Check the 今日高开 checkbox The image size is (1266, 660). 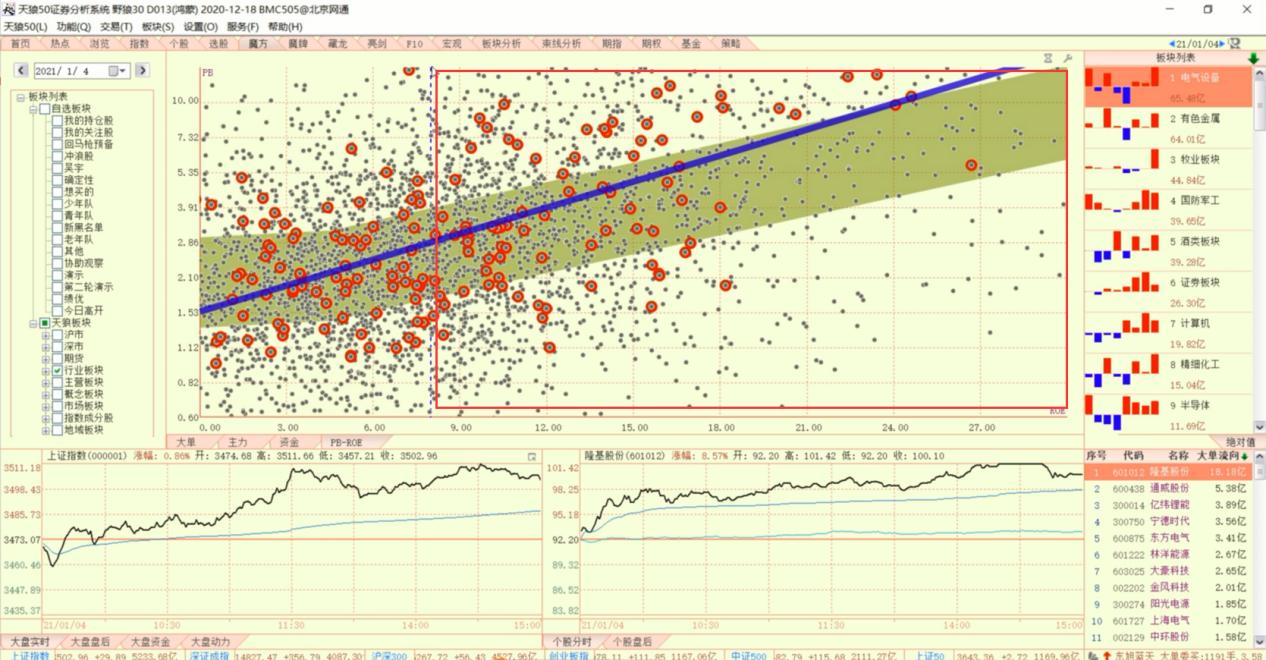(x=57, y=310)
